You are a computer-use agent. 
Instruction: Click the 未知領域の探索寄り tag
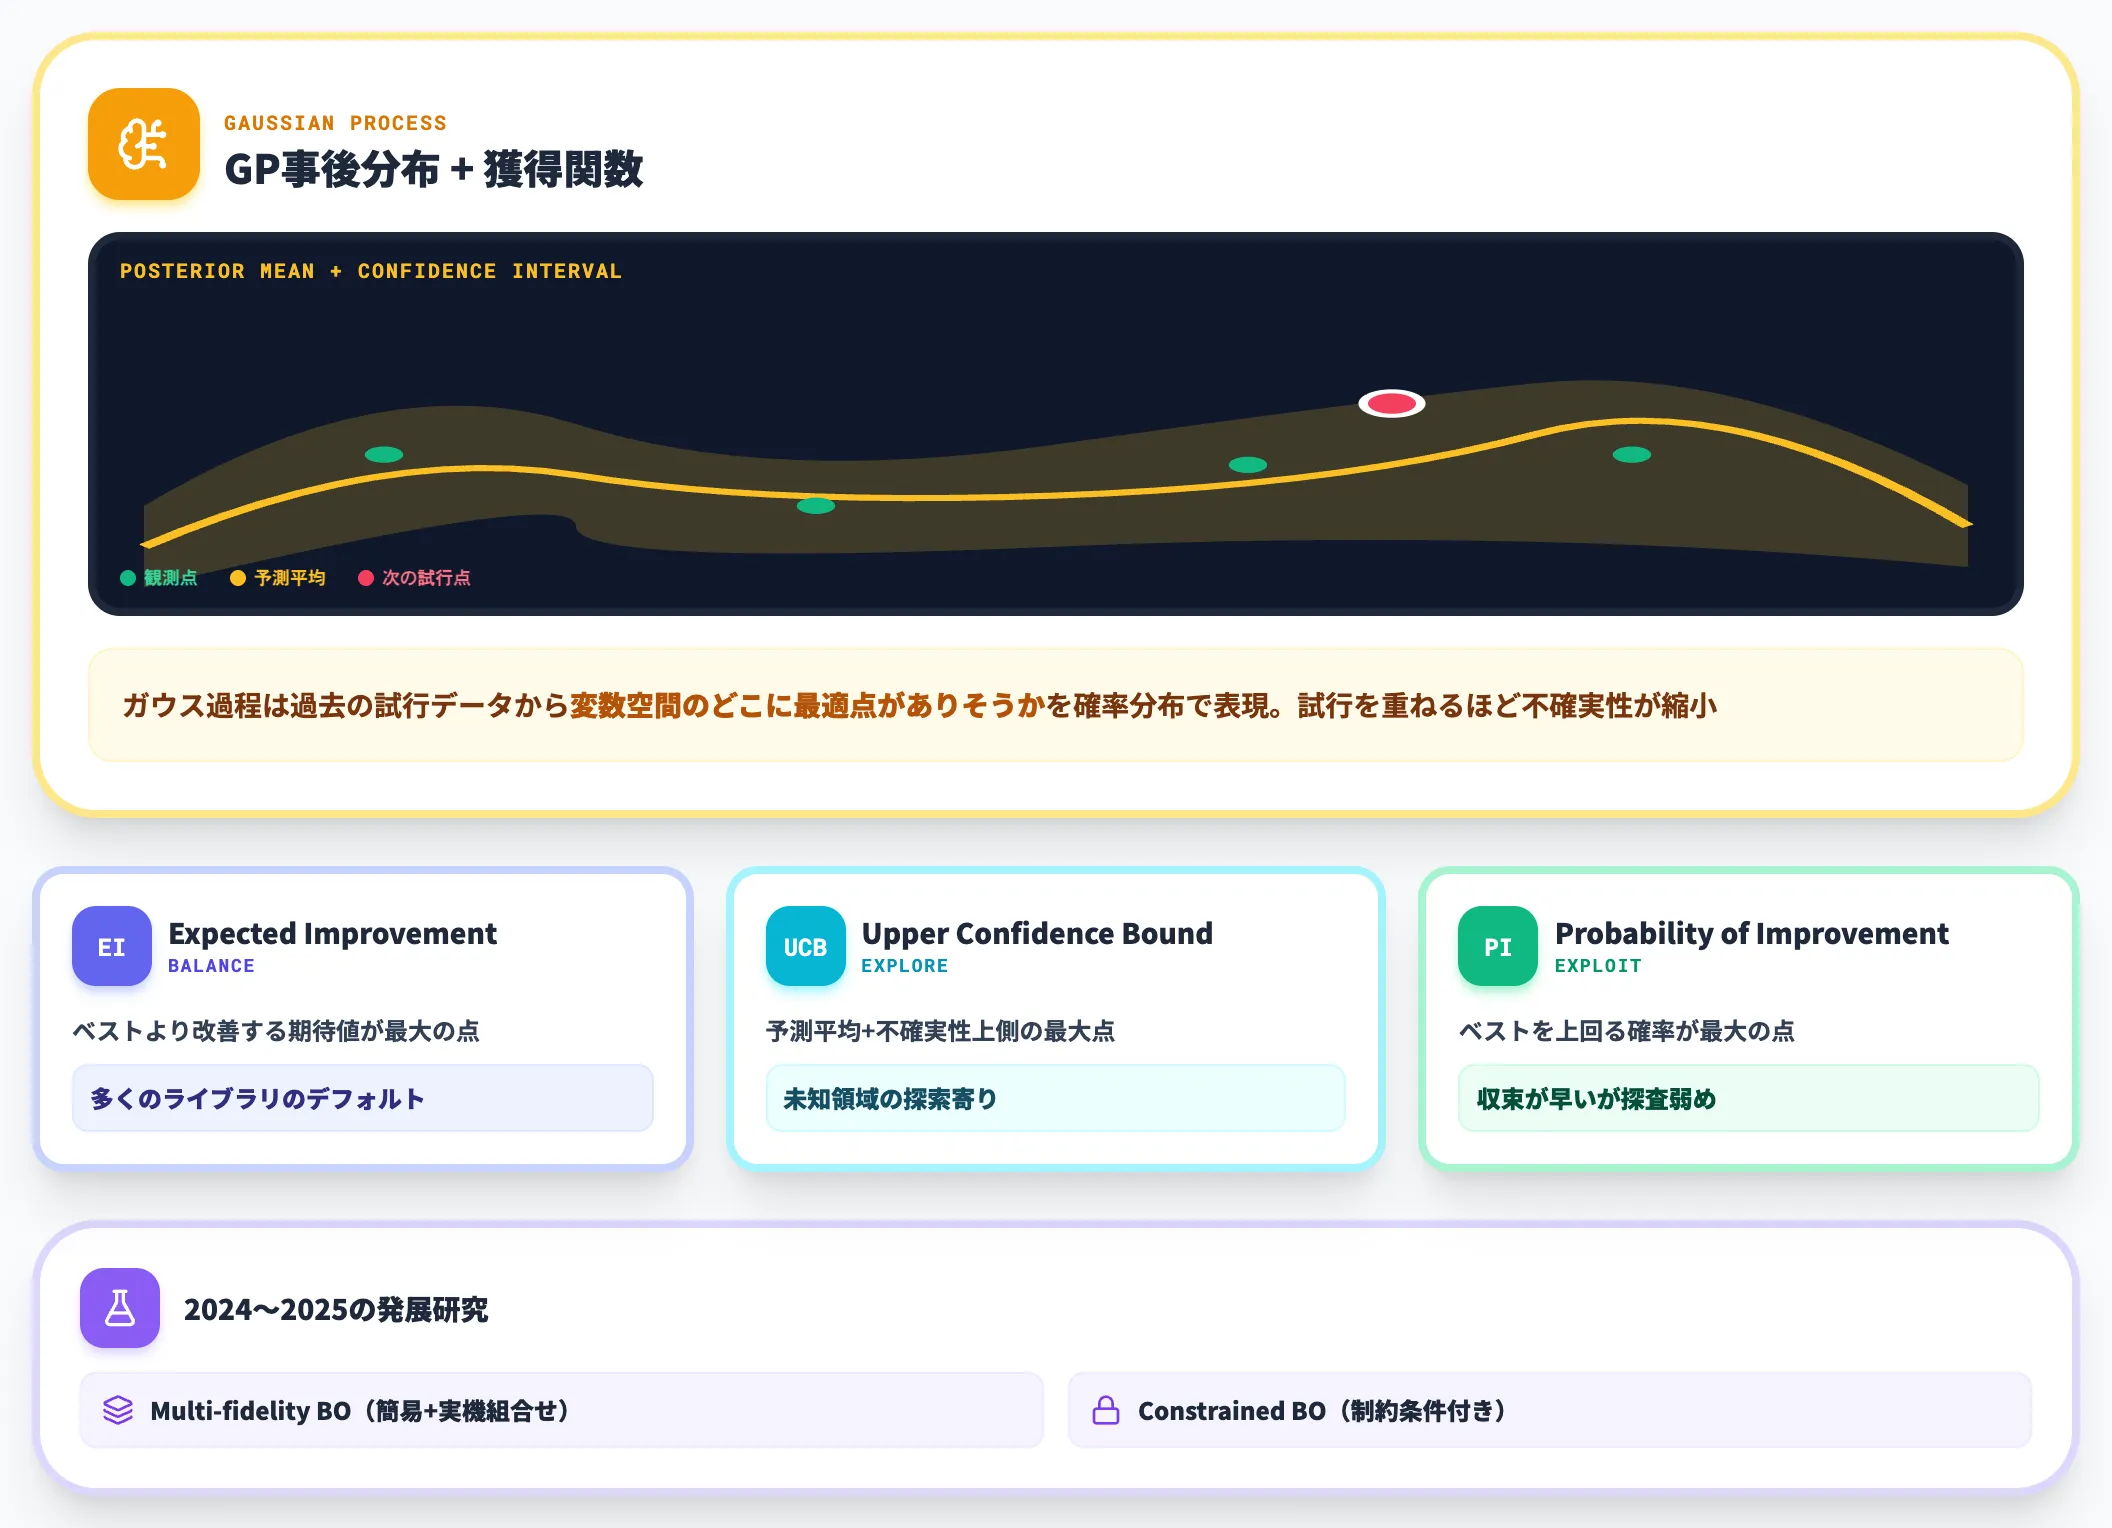[1056, 1098]
